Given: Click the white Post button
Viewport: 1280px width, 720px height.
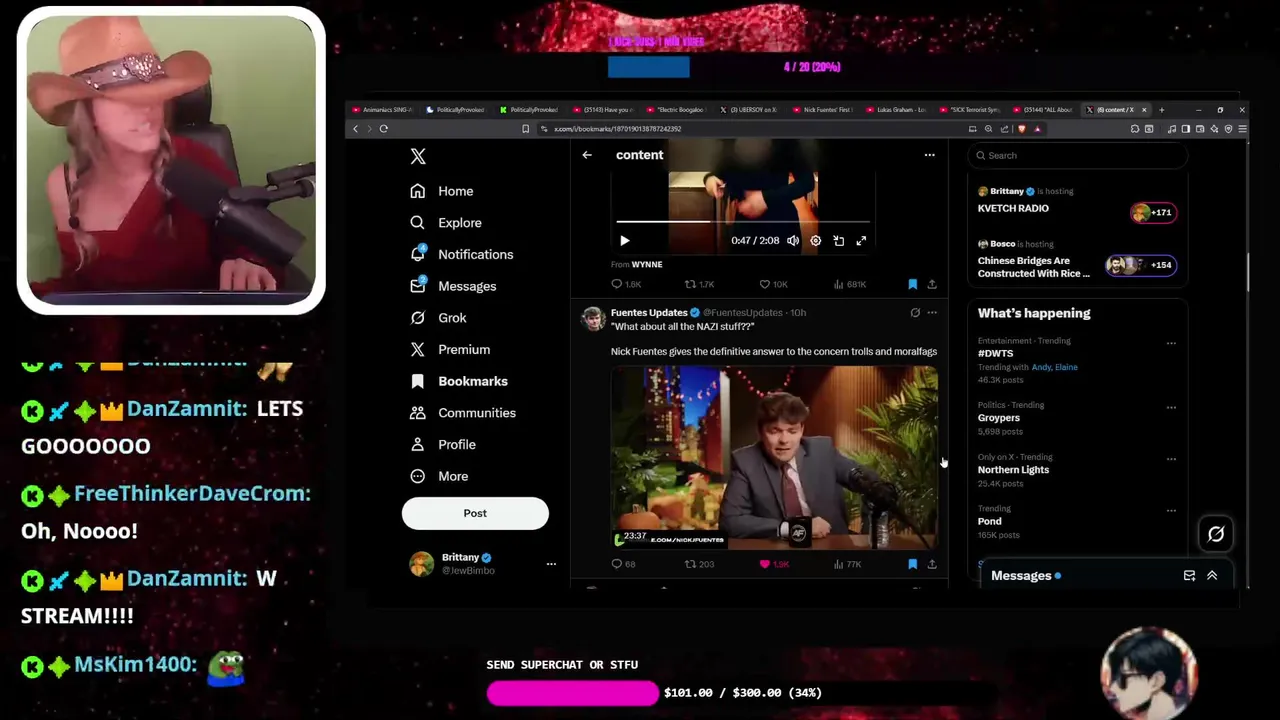Looking at the screenshot, I should [x=475, y=513].
